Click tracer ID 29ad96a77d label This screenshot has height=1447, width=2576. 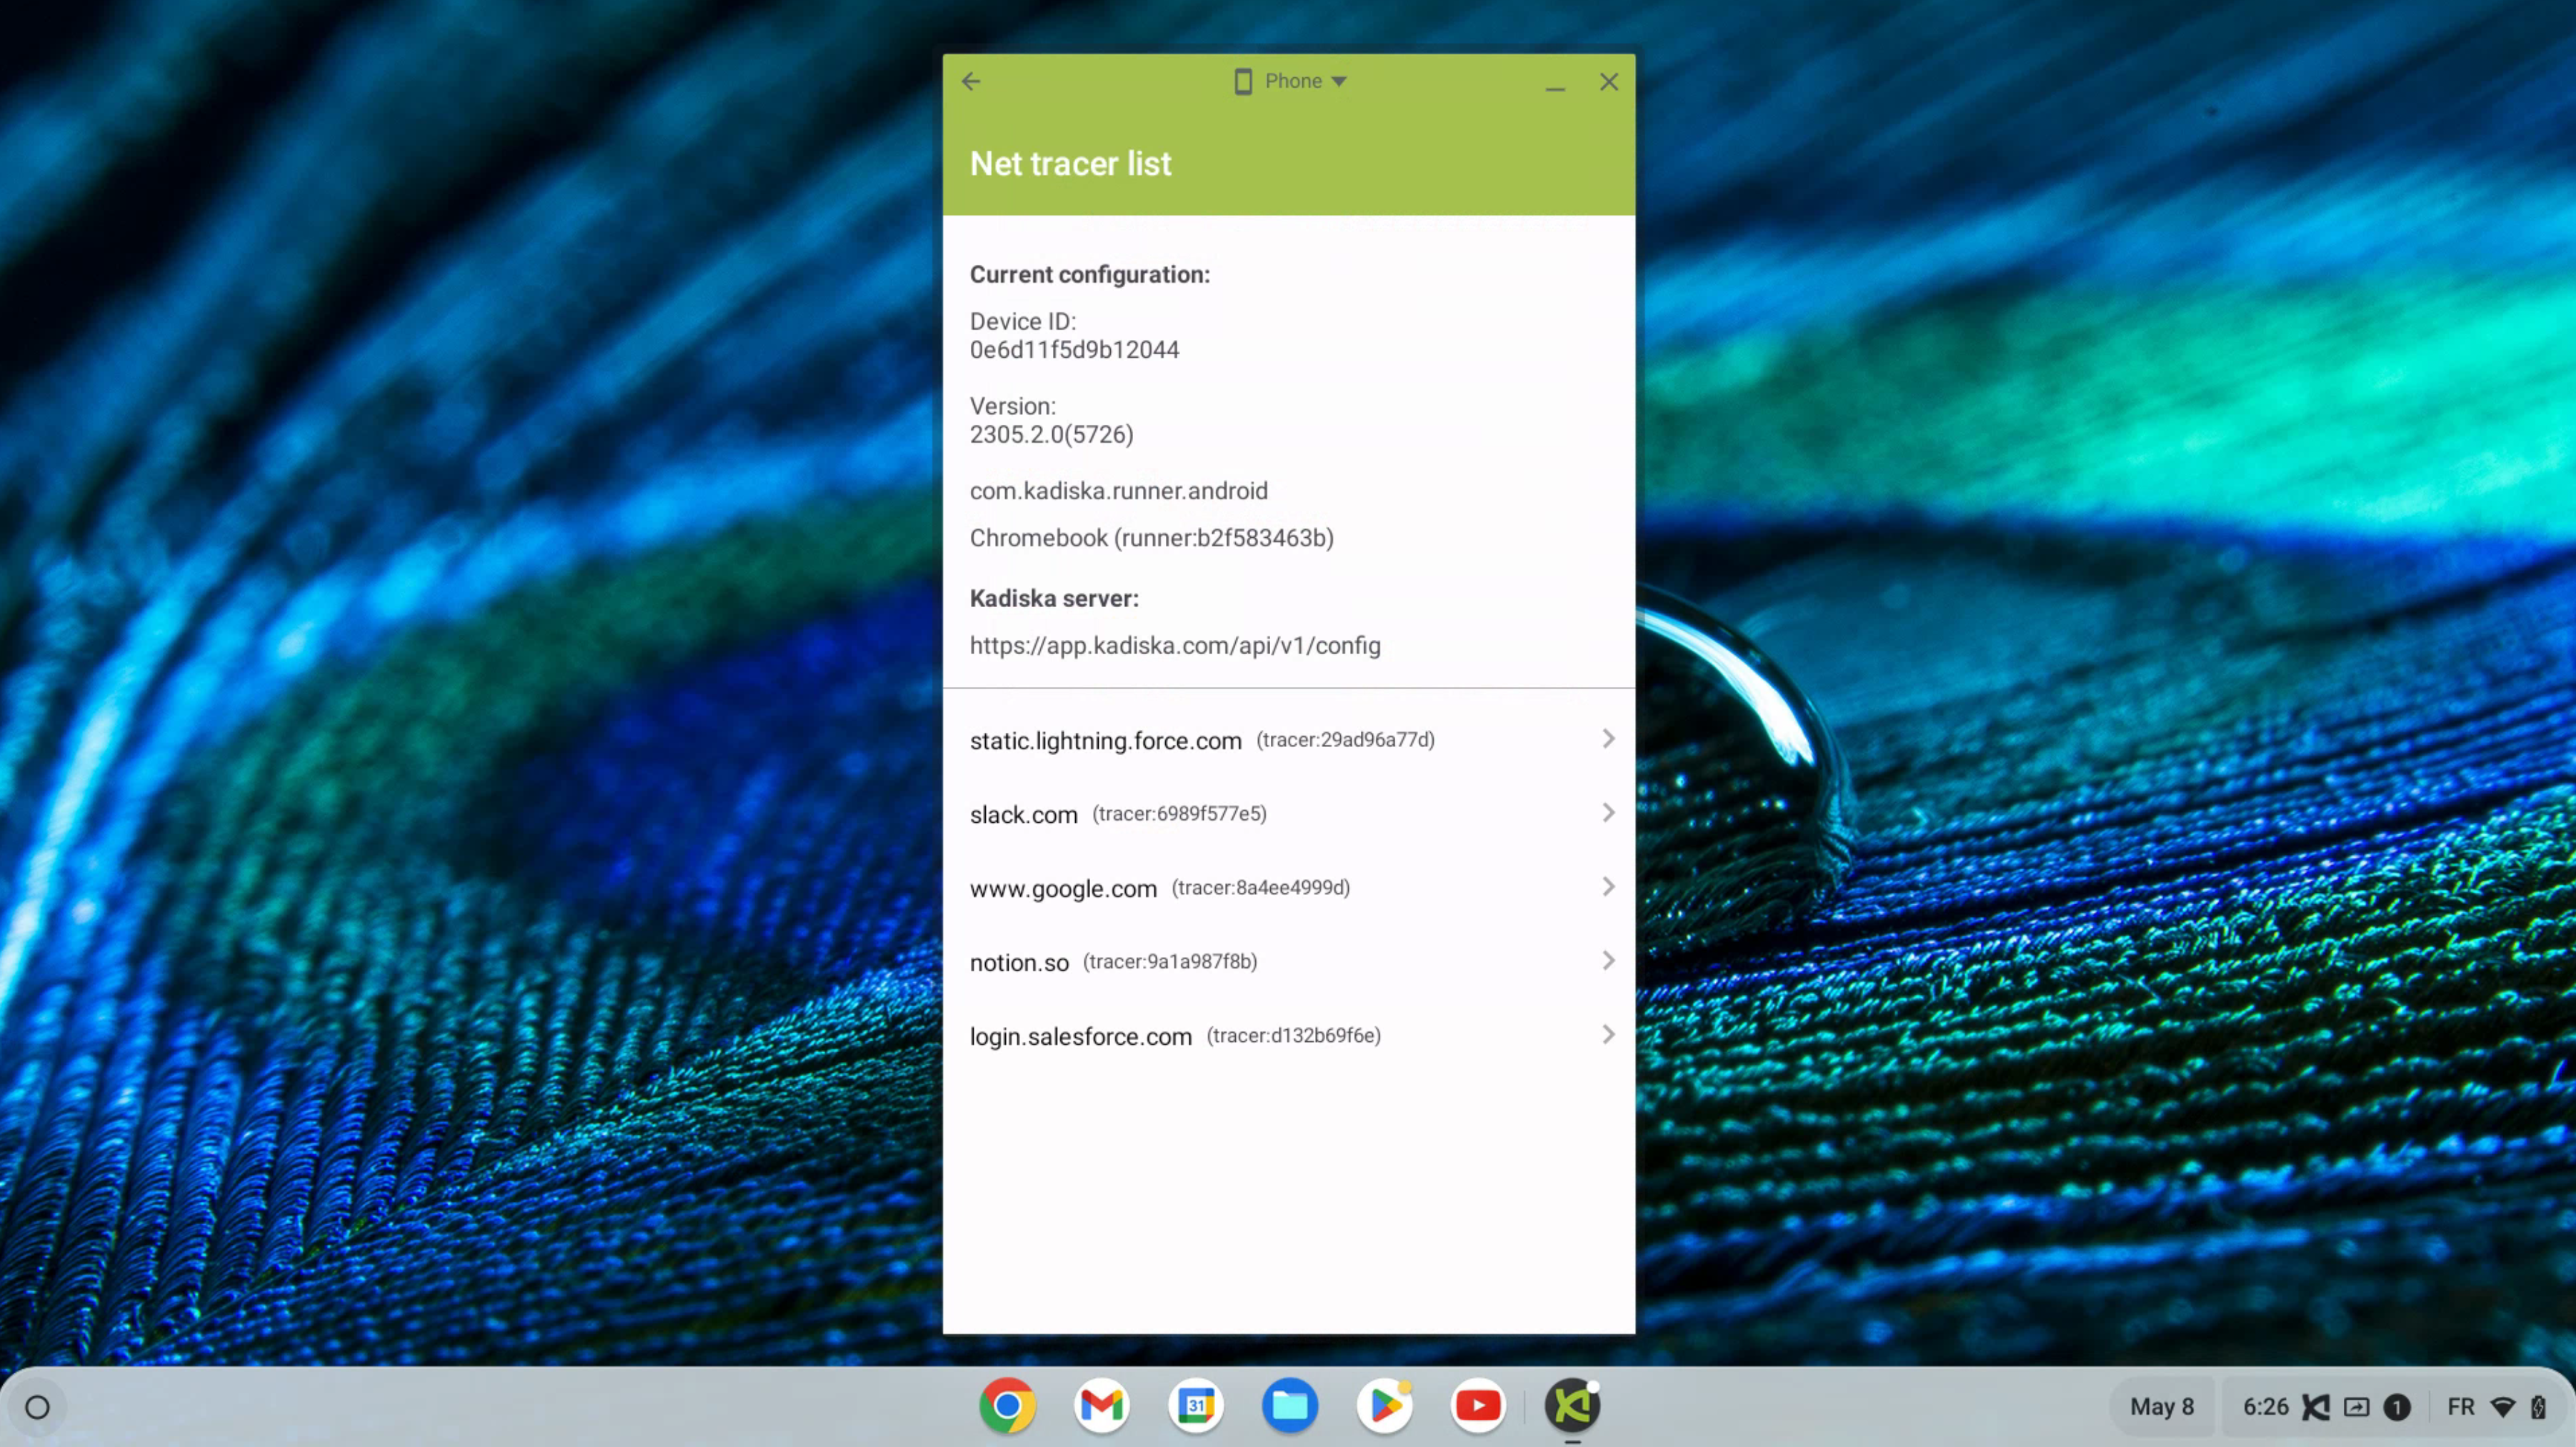click(1345, 740)
